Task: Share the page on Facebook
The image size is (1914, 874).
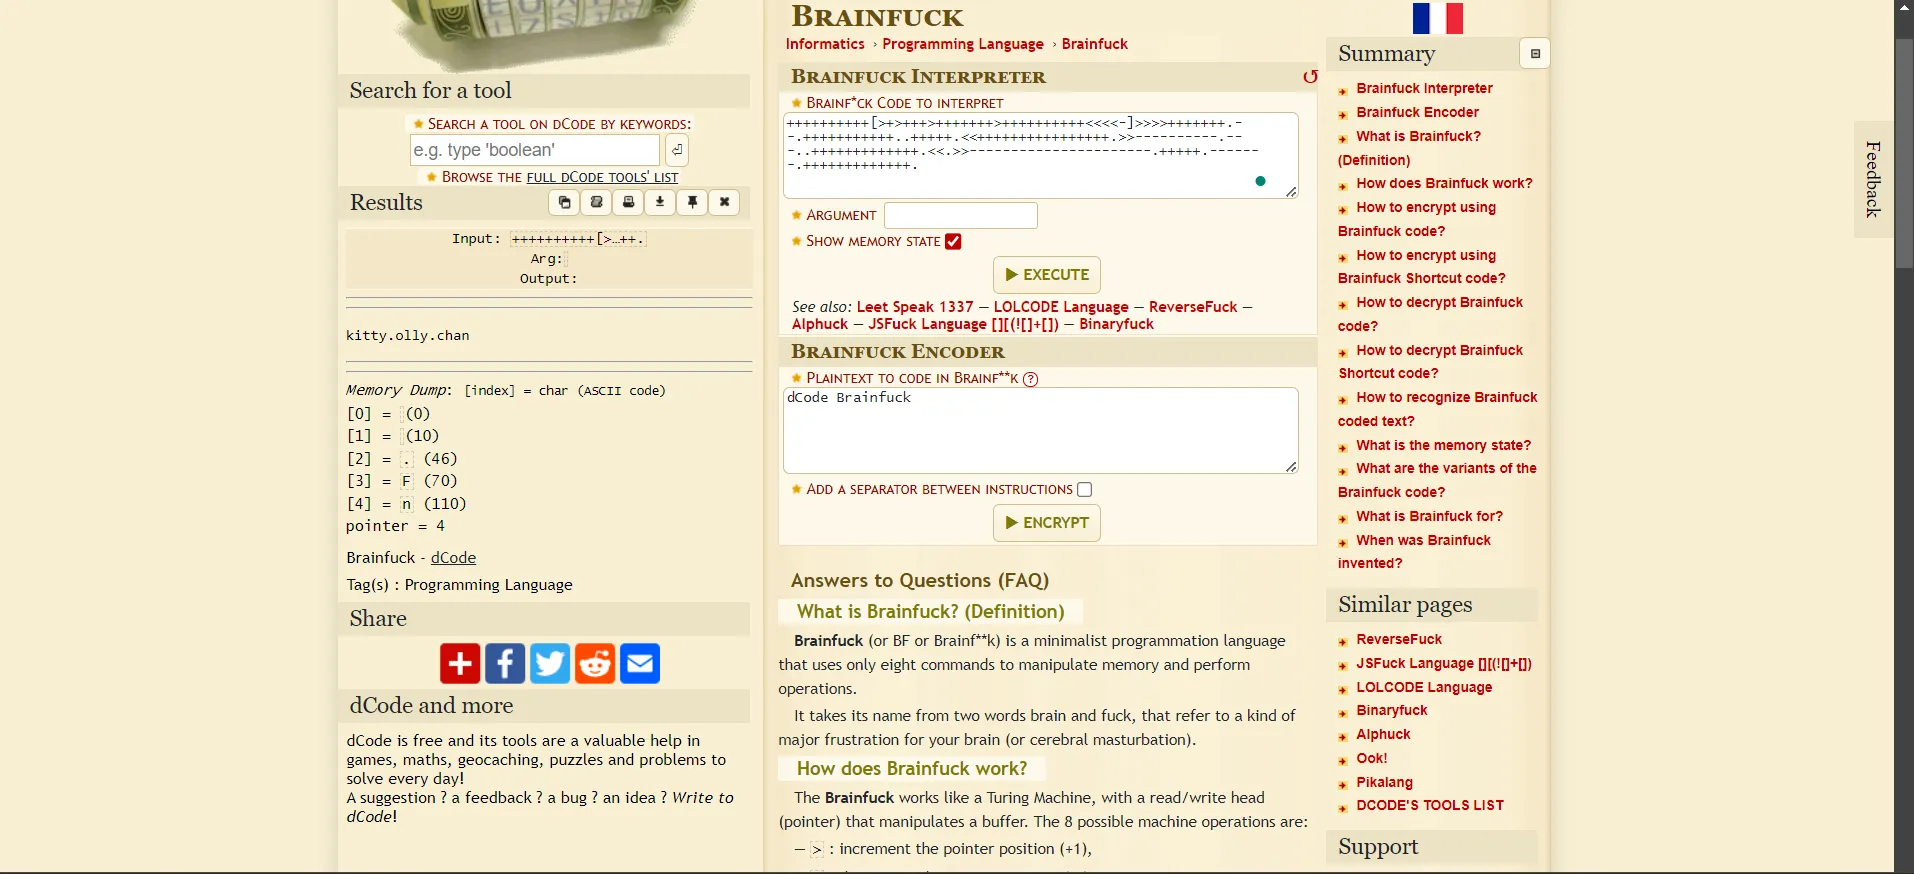Action: click(505, 664)
